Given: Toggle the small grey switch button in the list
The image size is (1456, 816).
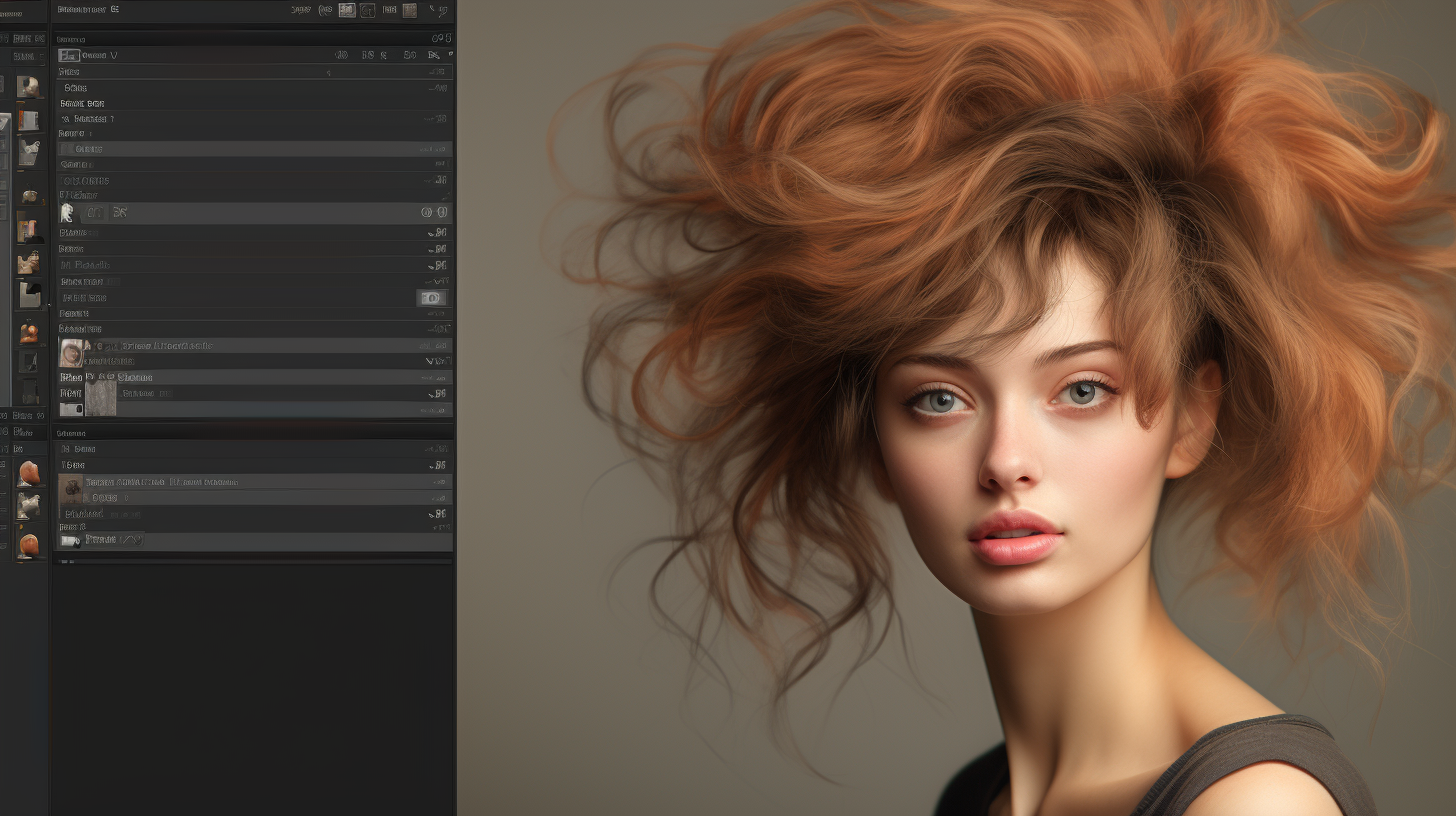Looking at the screenshot, I should (x=431, y=298).
